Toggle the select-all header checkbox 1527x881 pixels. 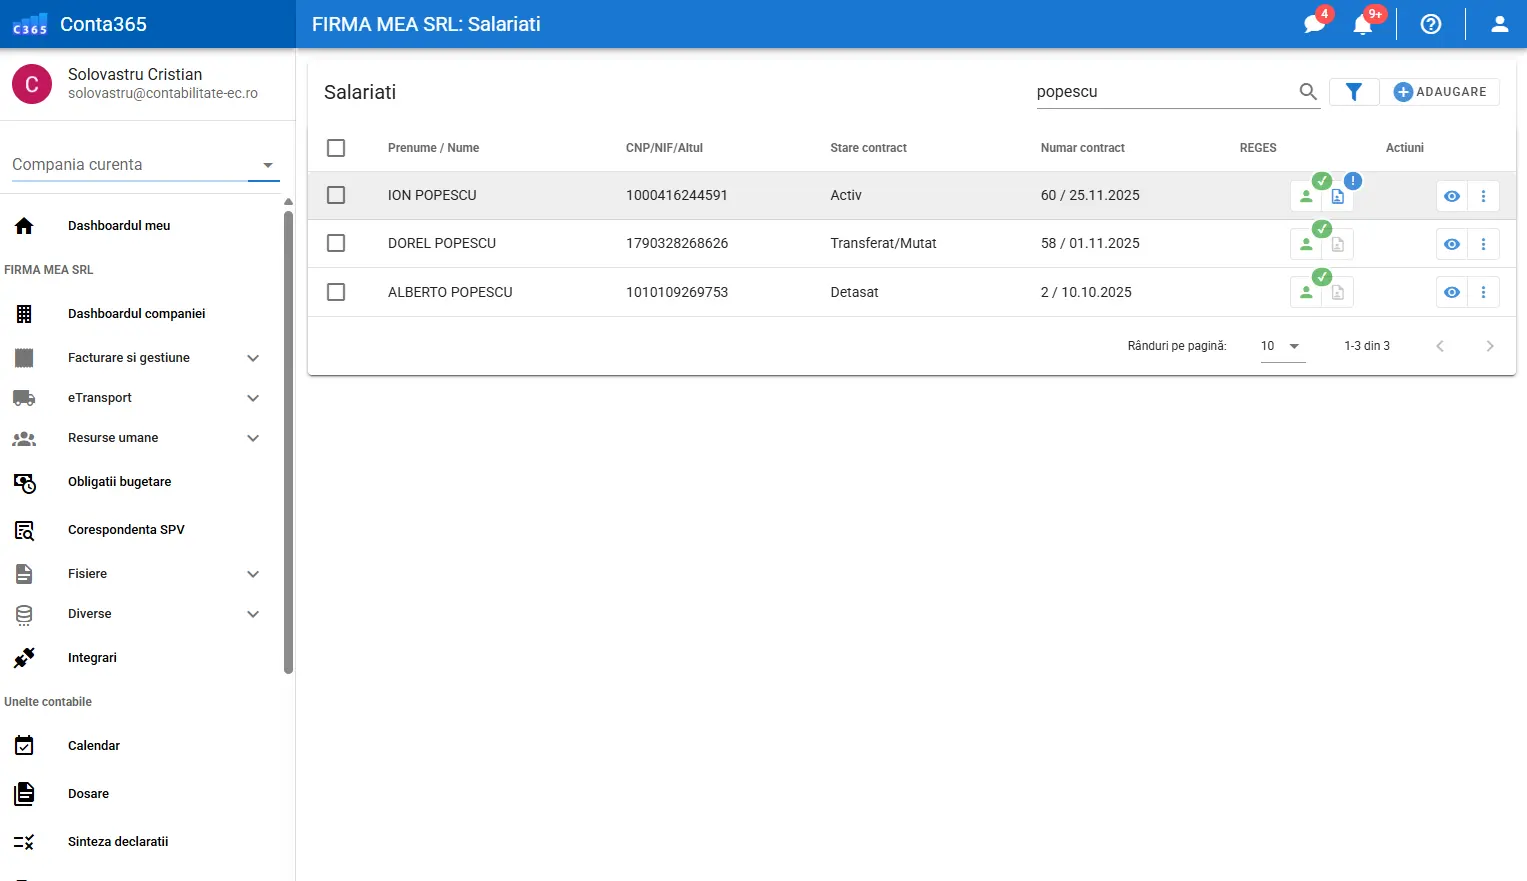point(336,148)
